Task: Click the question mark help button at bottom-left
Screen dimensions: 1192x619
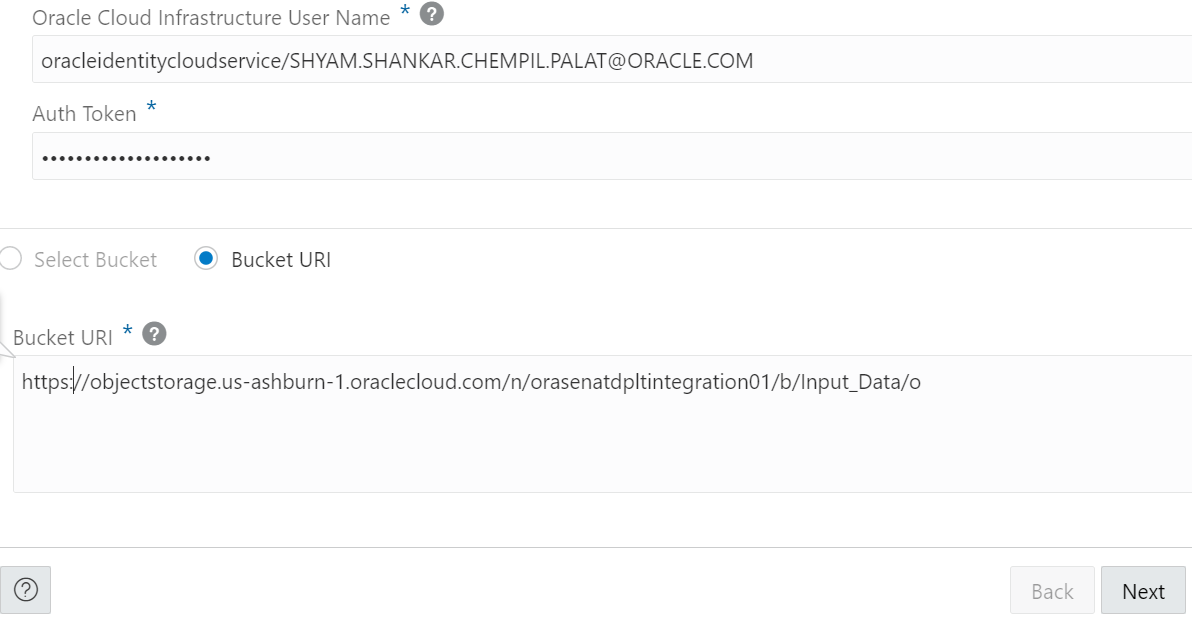Action: point(26,590)
